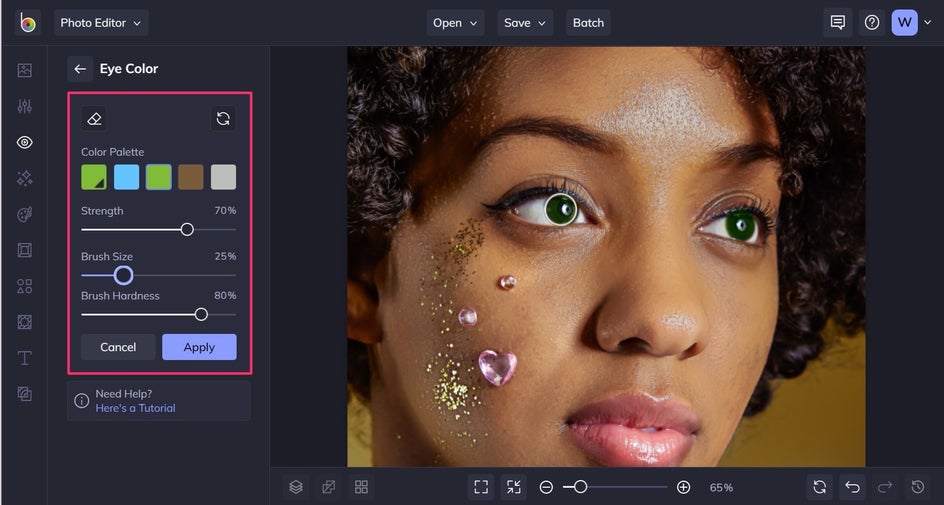The height and width of the screenshot is (505, 944).
Task: Click the 65% zoom value
Action: tap(721, 488)
